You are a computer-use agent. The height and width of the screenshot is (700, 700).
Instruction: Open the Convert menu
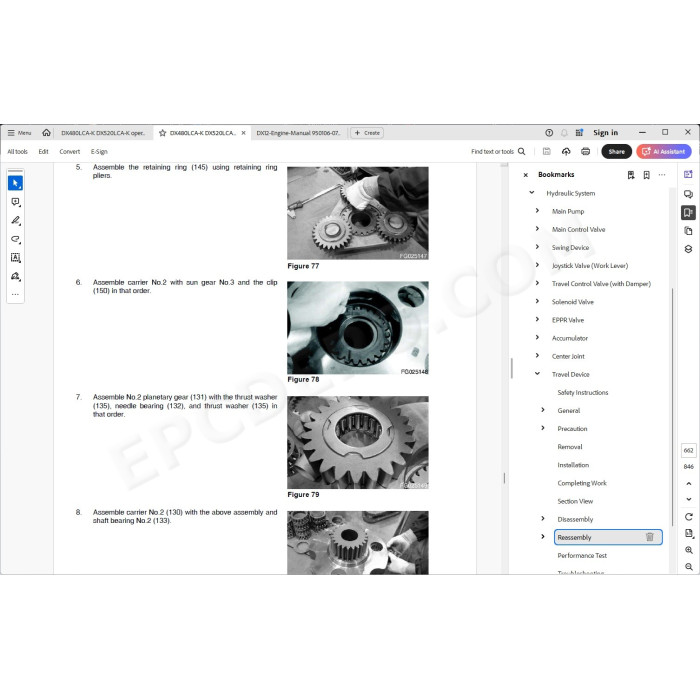point(70,151)
